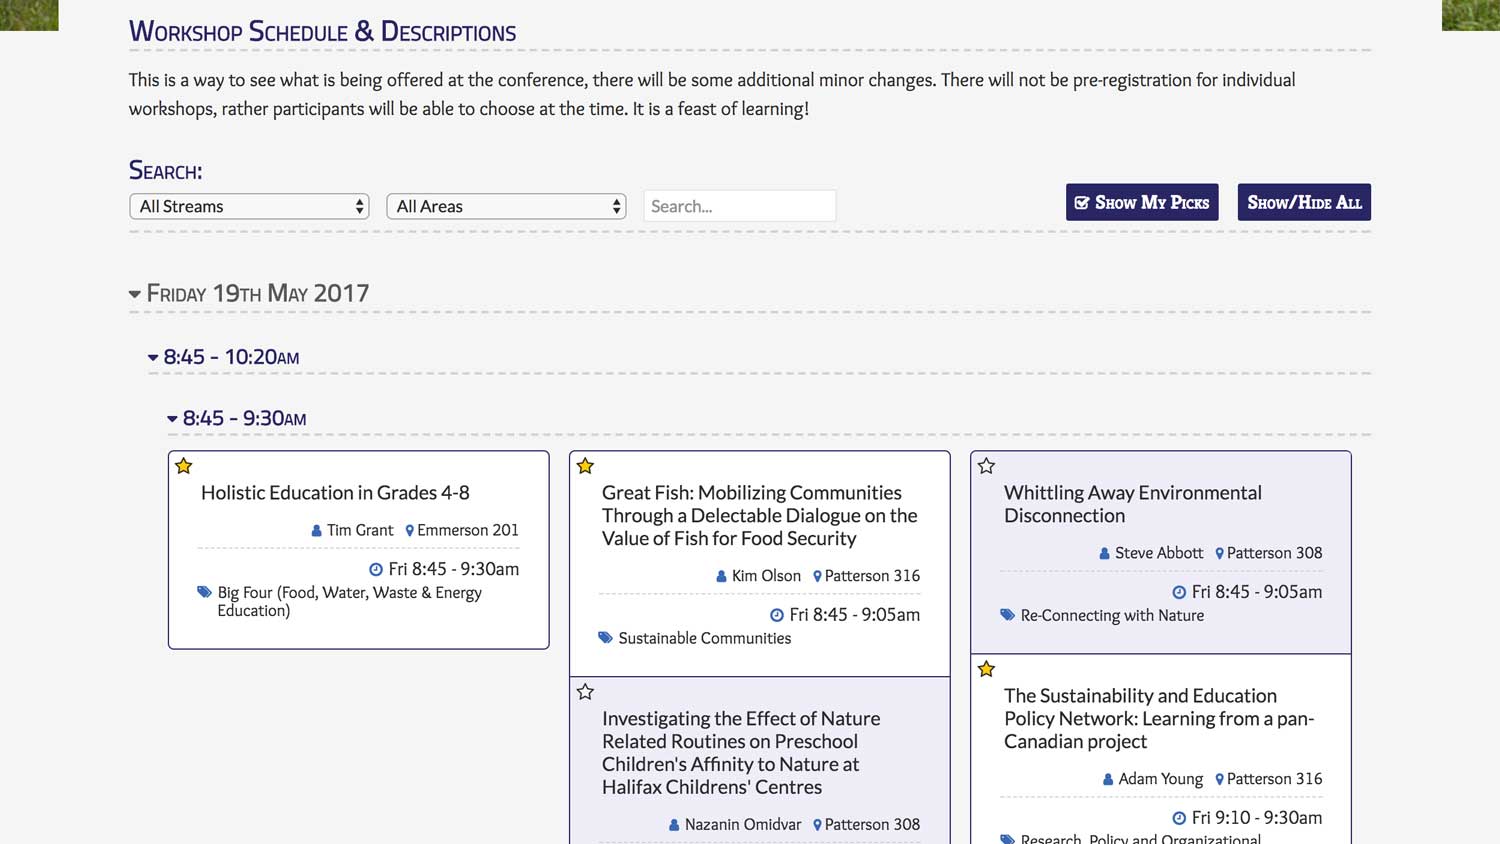Star the Investigating the Effect of Nature workshop
This screenshot has width=1500, height=844.
tap(586, 692)
